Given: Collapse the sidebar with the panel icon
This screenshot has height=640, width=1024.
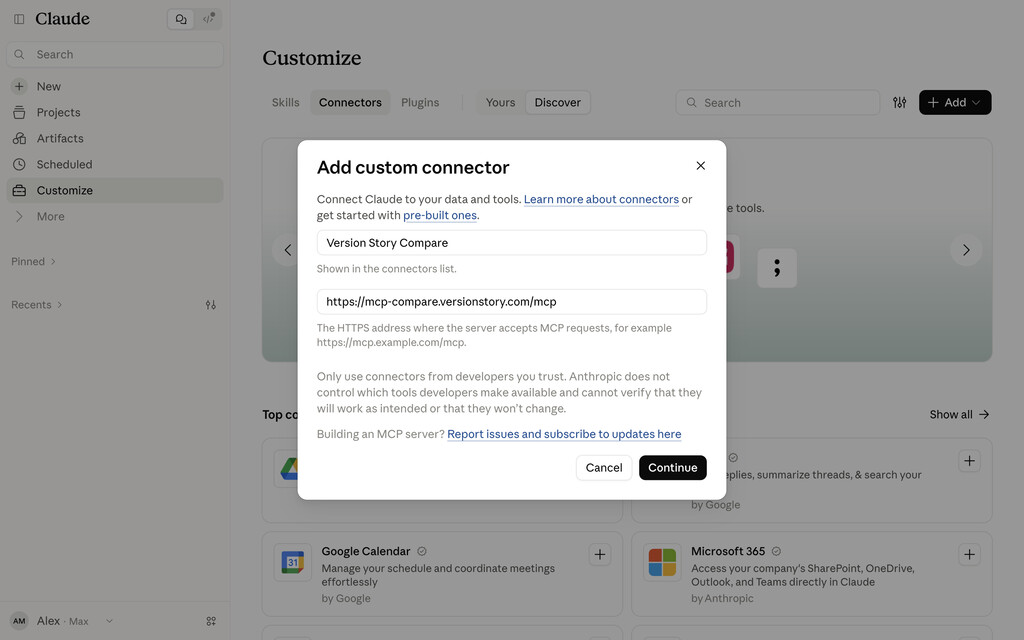Looking at the screenshot, I should pyautogui.click(x=19, y=19).
